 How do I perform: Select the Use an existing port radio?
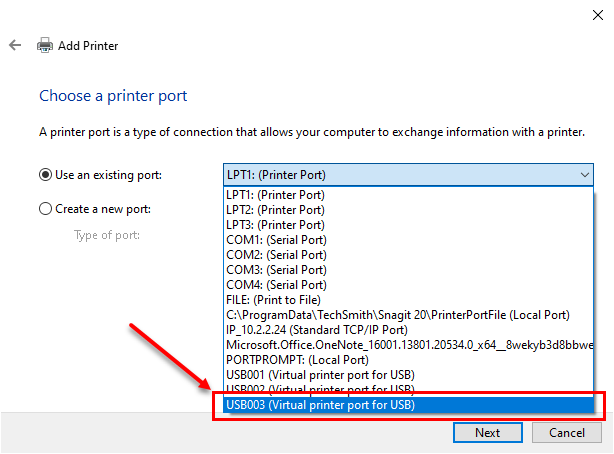tap(45, 175)
